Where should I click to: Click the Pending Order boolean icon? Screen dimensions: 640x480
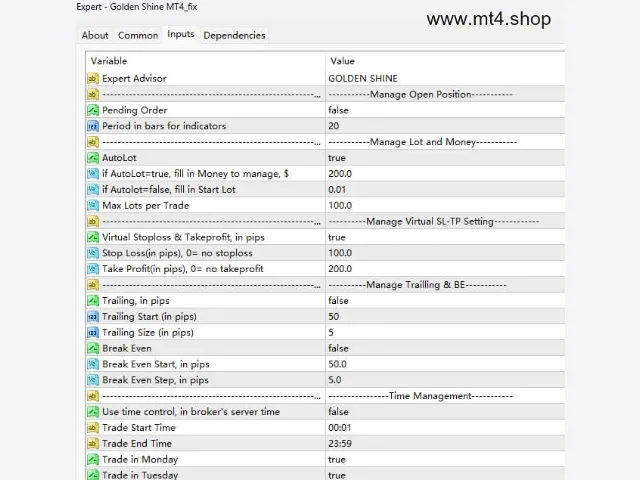[93, 110]
